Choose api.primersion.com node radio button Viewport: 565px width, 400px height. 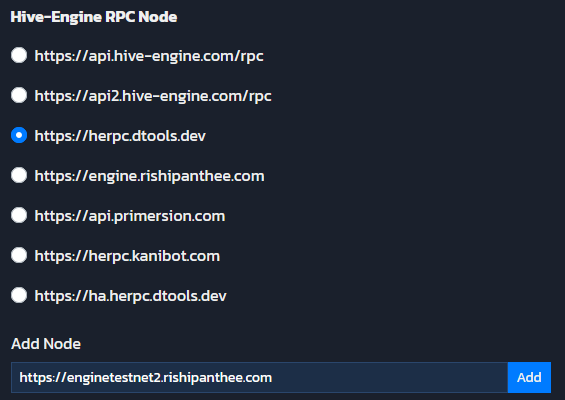point(19,215)
